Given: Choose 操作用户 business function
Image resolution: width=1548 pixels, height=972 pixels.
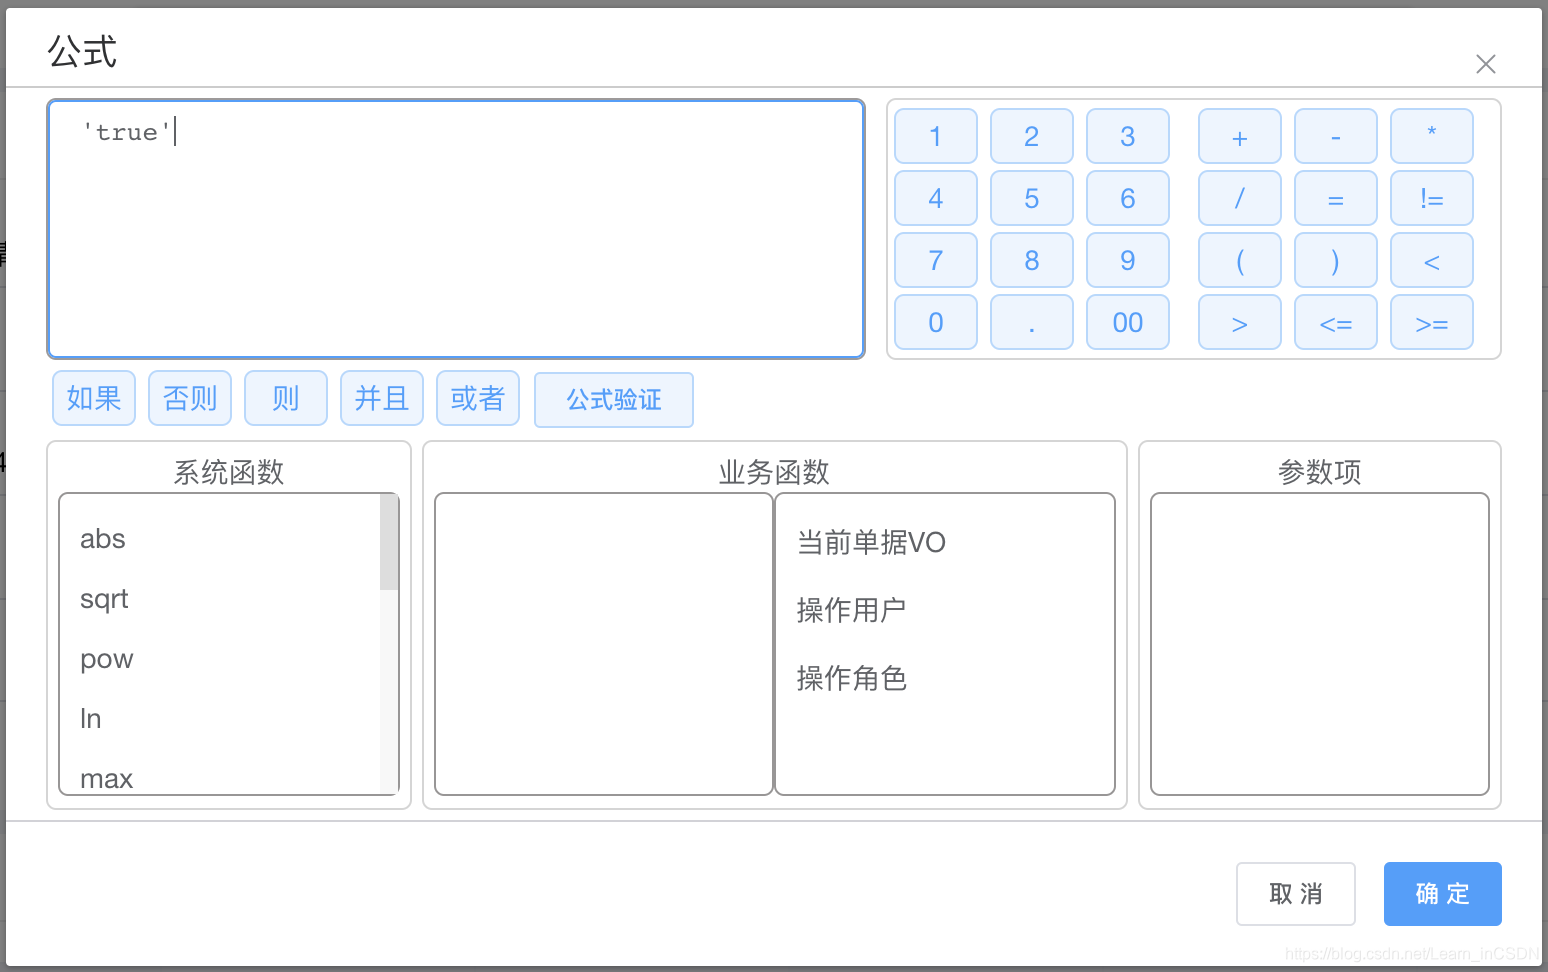Looking at the screenshot, I should [x=851, y=610].
